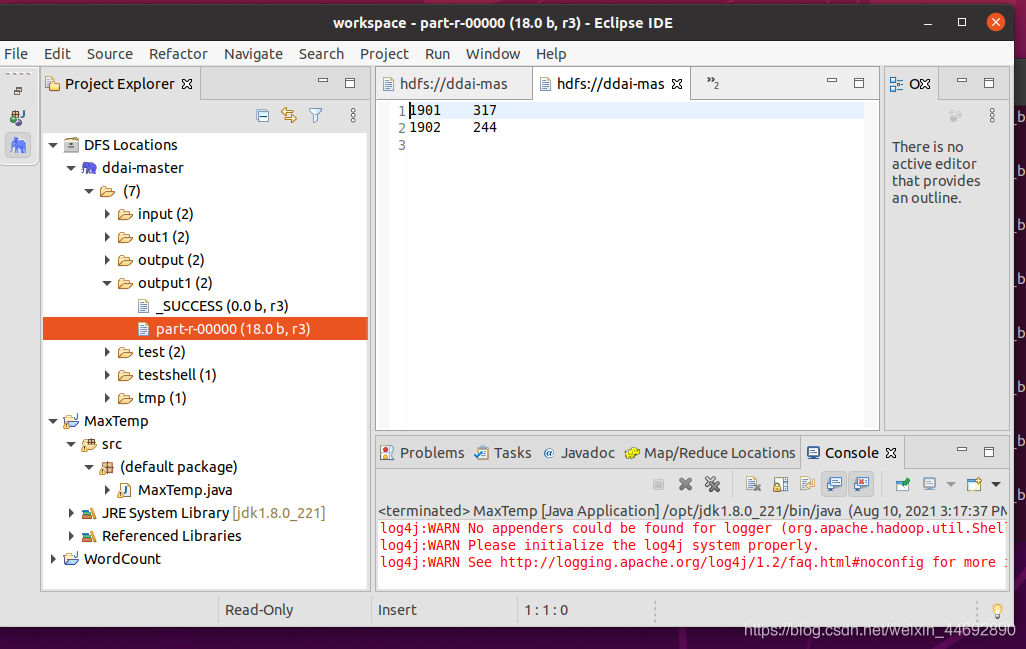Remove All Terminated Launches in Console toolbar
Image resolution: width=1026 pixels, height=649 pixels.
click(x=712, y=484)
